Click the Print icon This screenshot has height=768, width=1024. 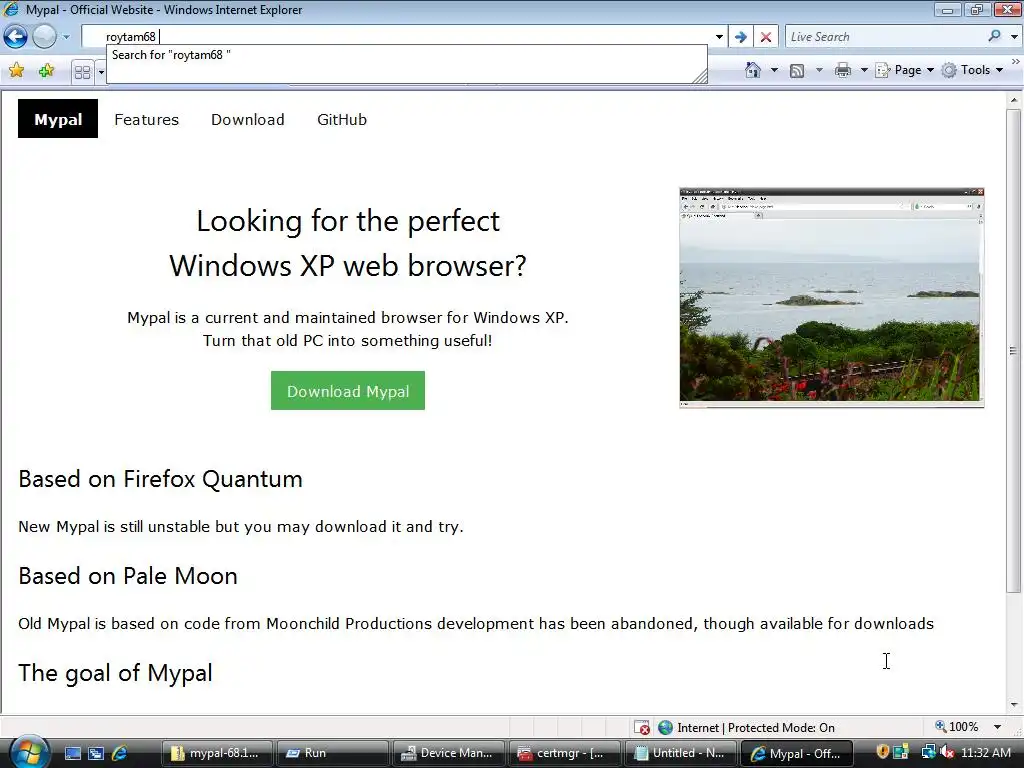pyautogui.click(x=843, y=71)
